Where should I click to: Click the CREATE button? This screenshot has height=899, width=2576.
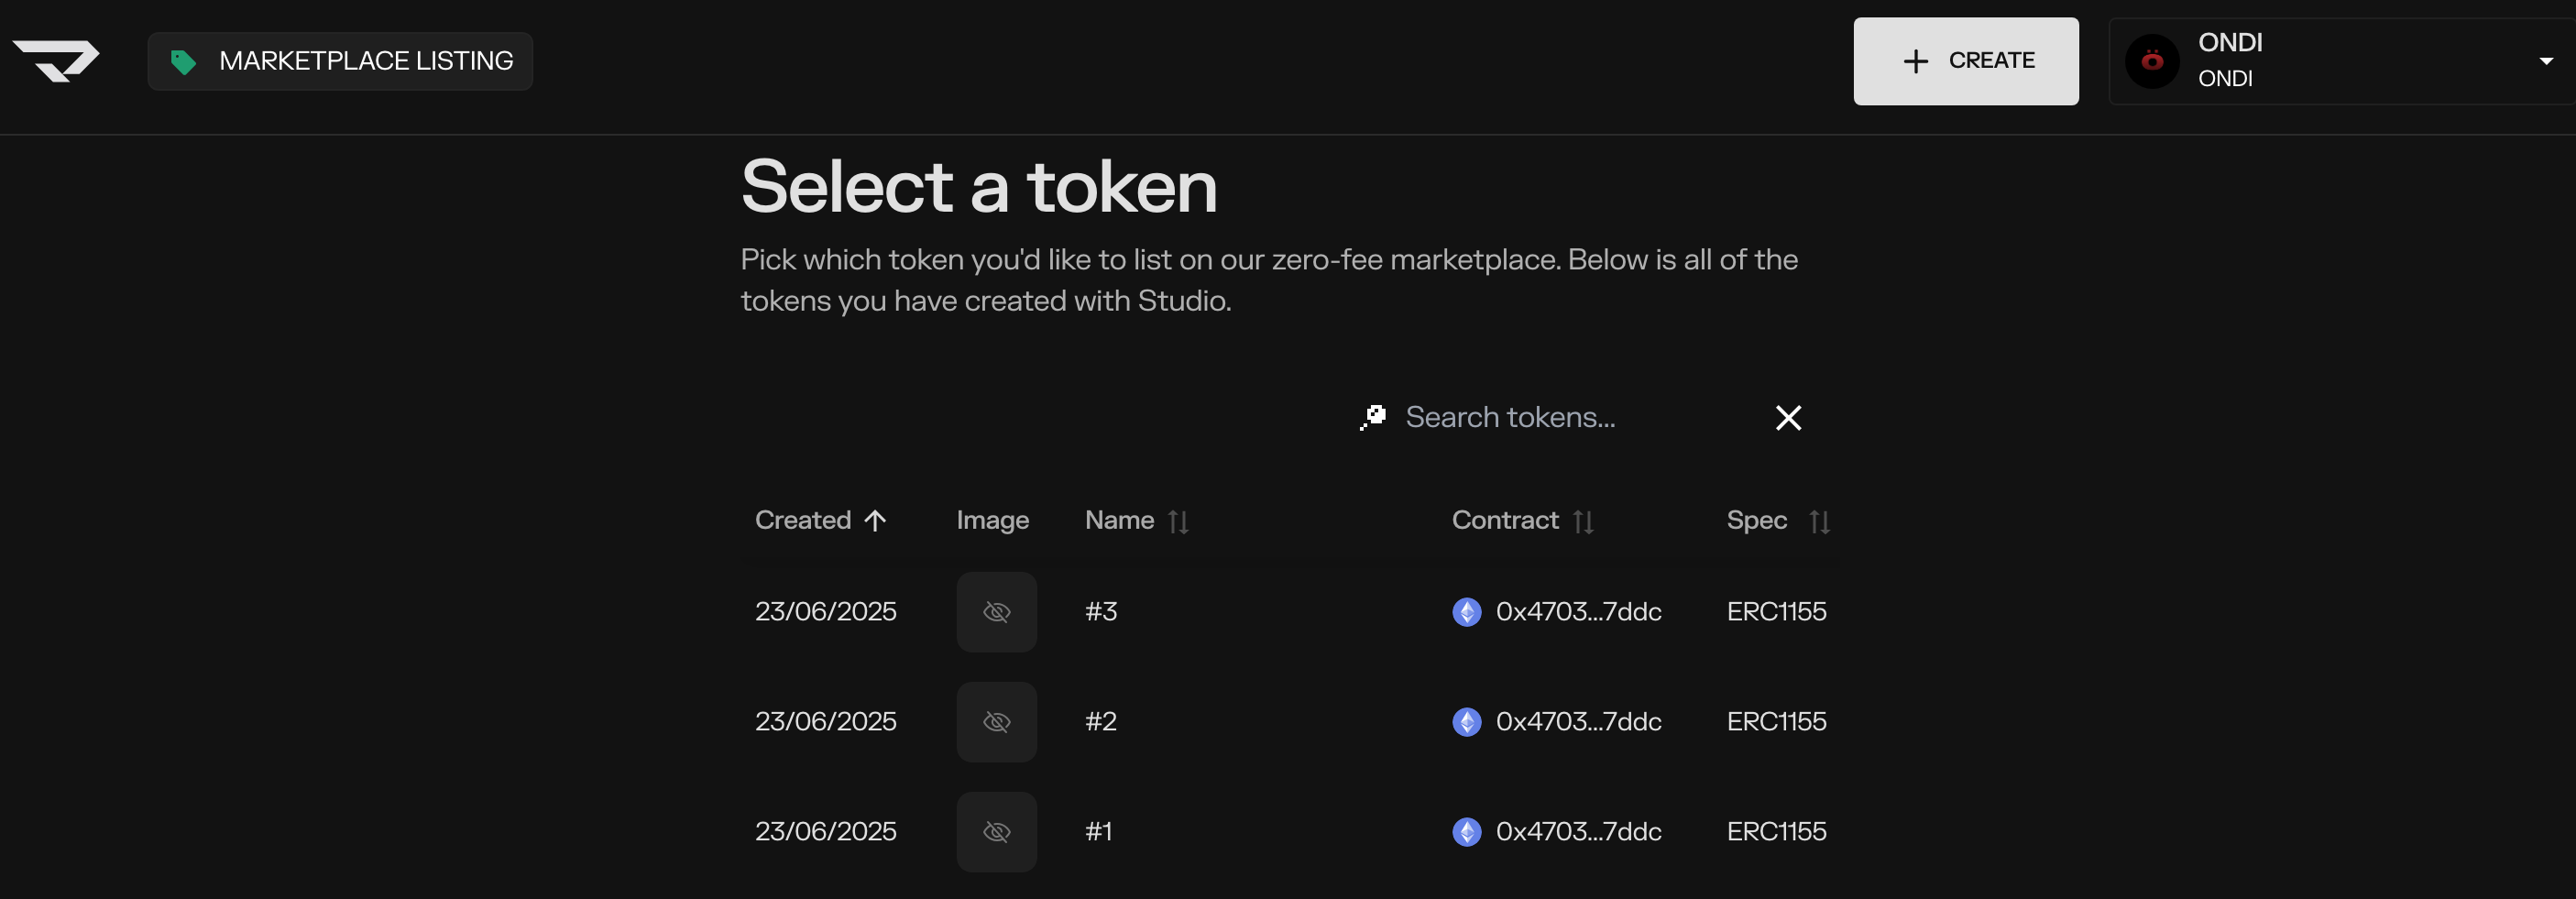coord(1965,61)
